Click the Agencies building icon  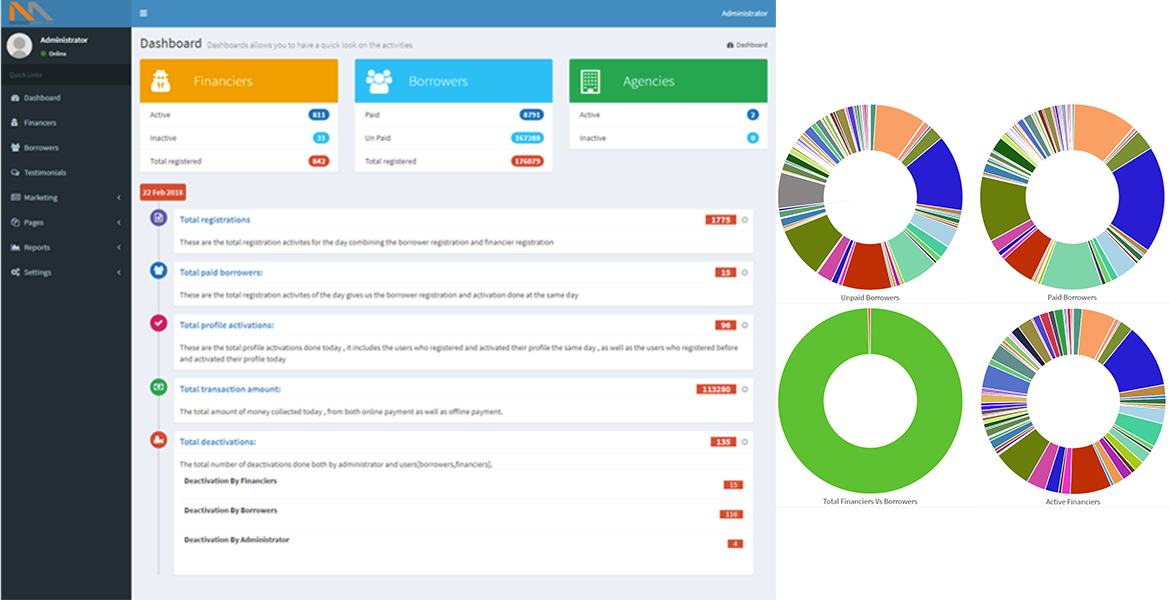click(x=590, y=81)
